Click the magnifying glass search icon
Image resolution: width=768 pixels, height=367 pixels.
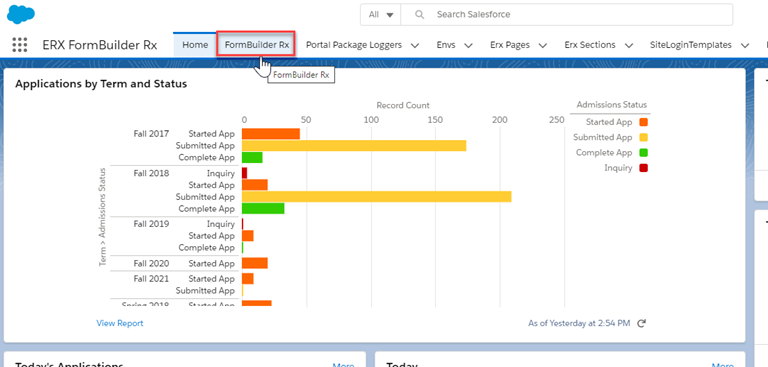click(419, 15)
